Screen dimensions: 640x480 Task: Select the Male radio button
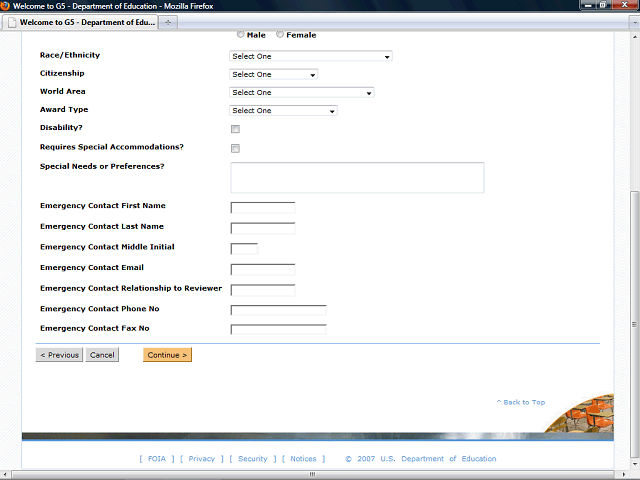click(241, 35)
